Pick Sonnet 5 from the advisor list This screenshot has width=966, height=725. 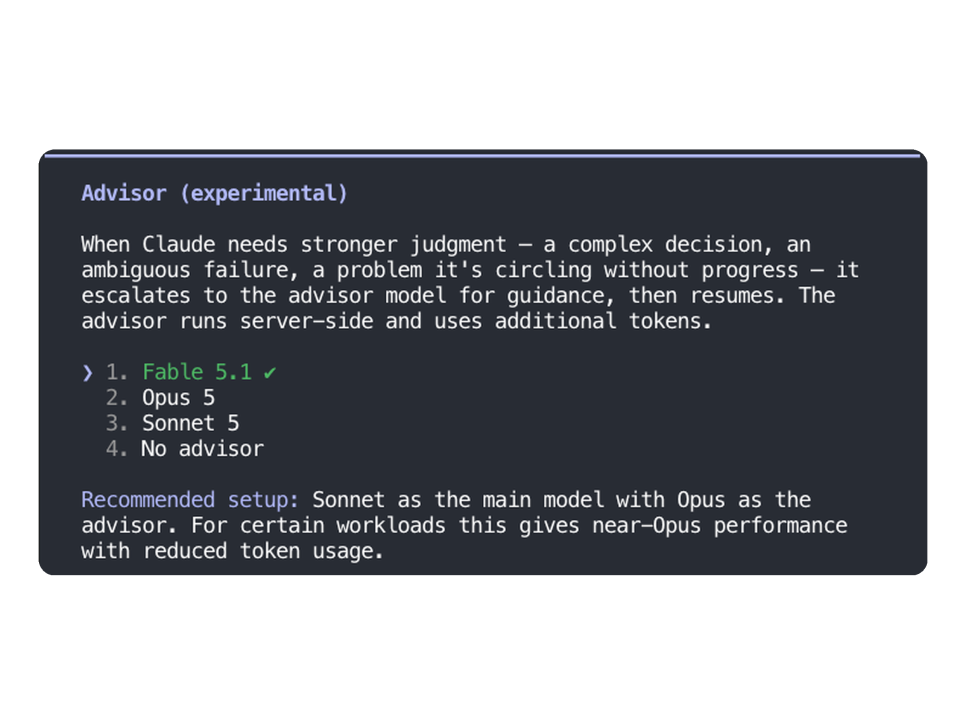coord(190,423)
